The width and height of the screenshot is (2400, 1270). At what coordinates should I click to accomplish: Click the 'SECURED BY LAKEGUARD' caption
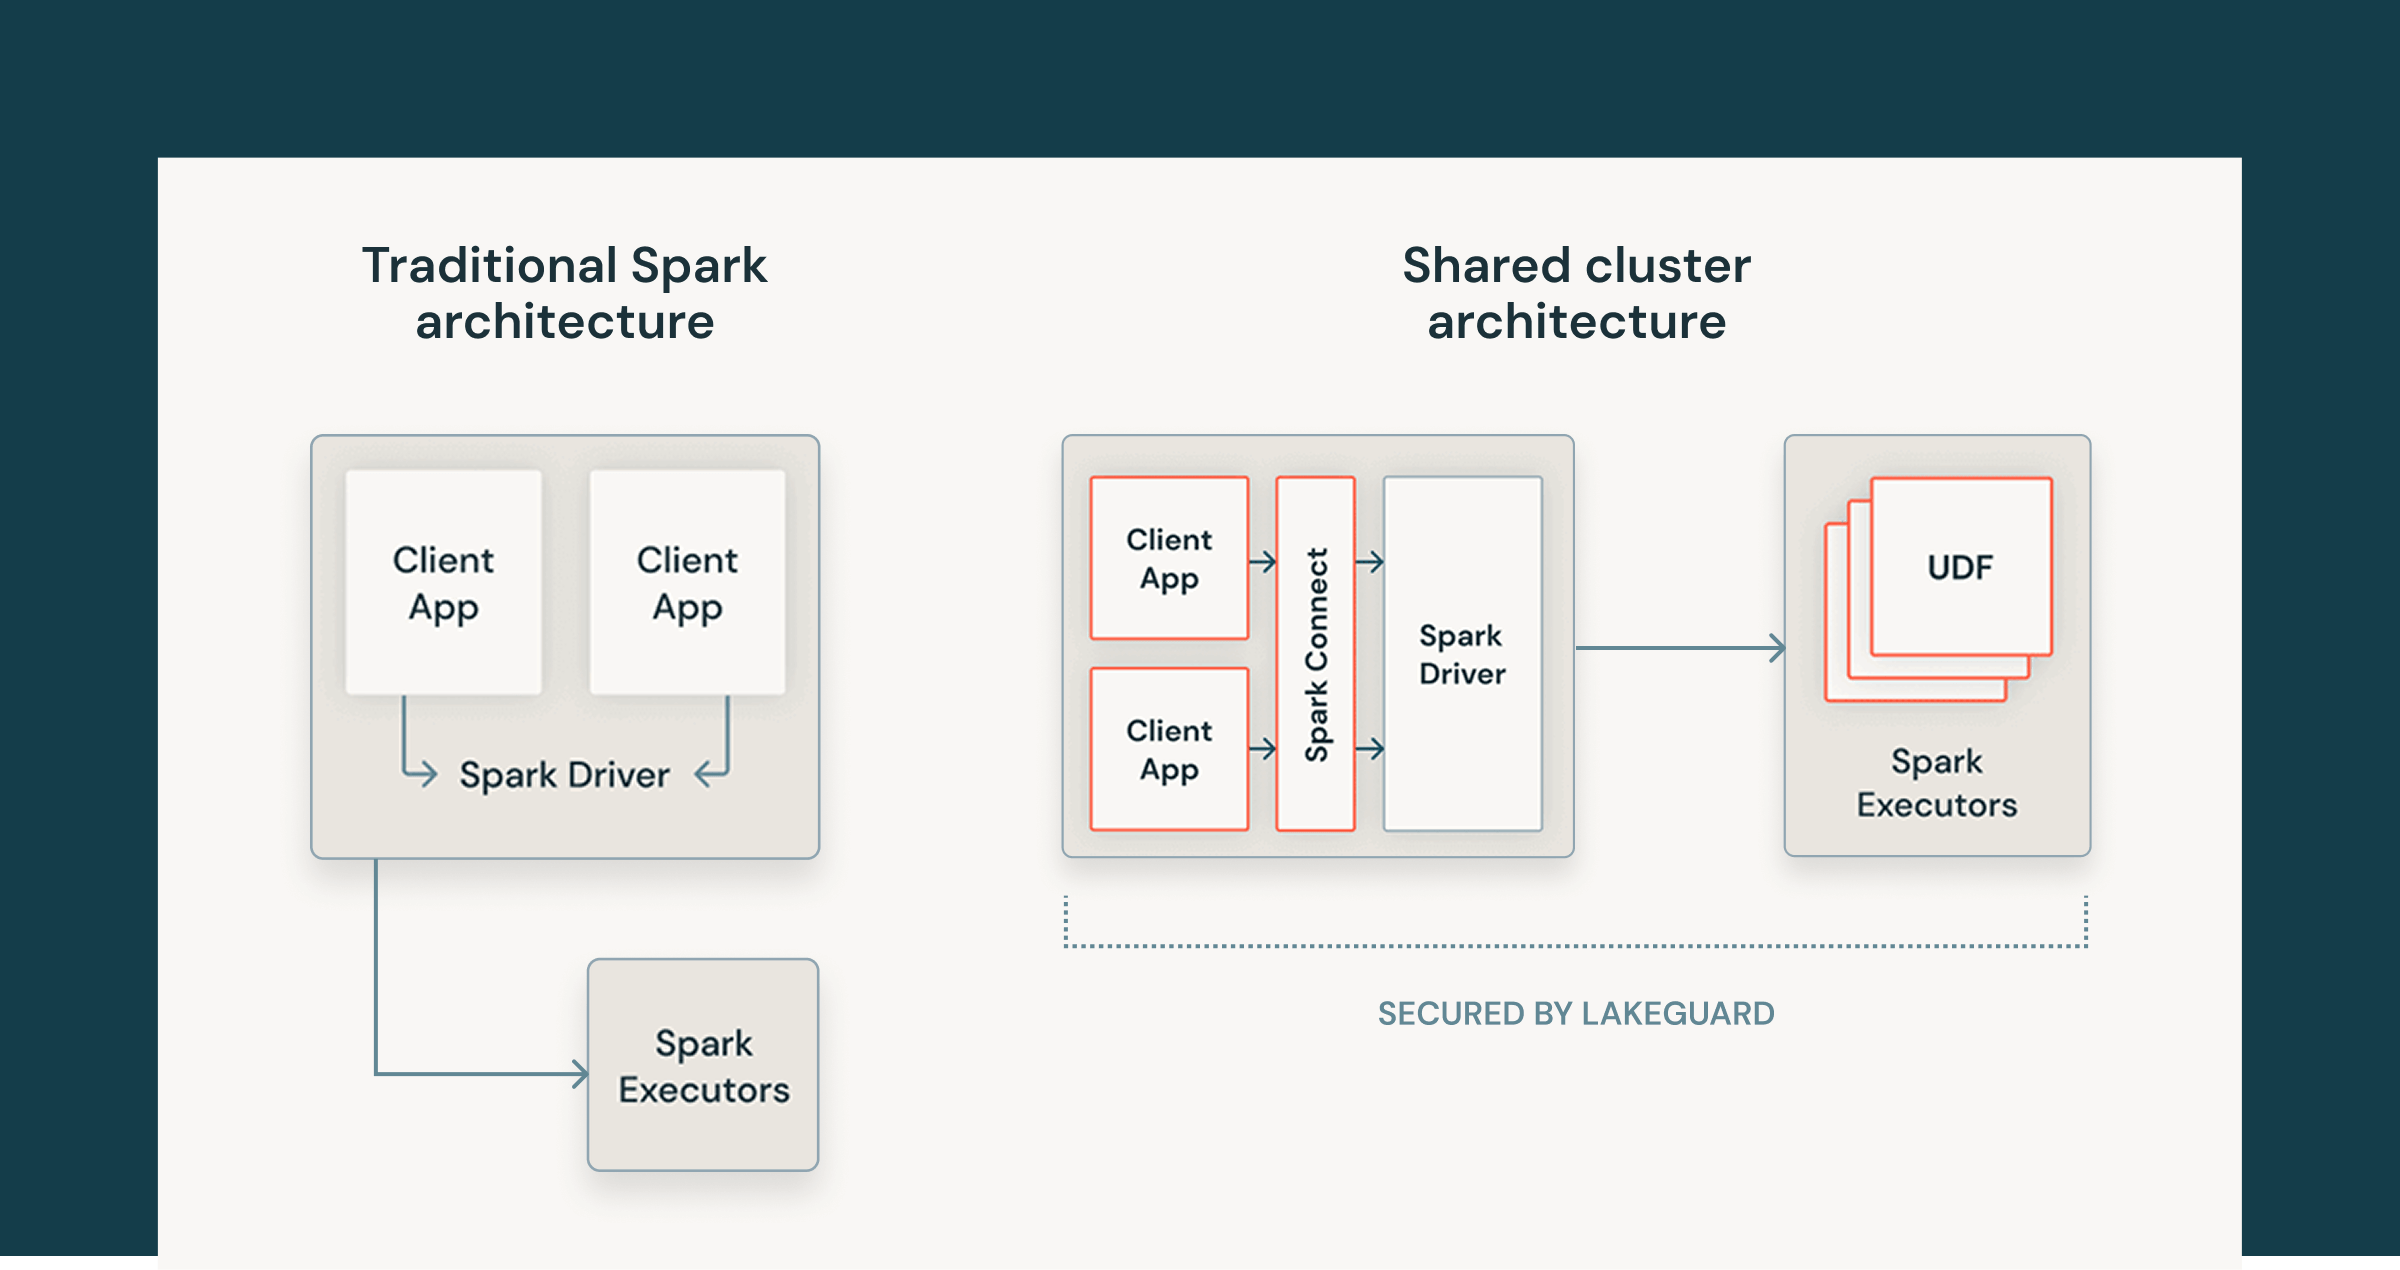point(1576,1013)
